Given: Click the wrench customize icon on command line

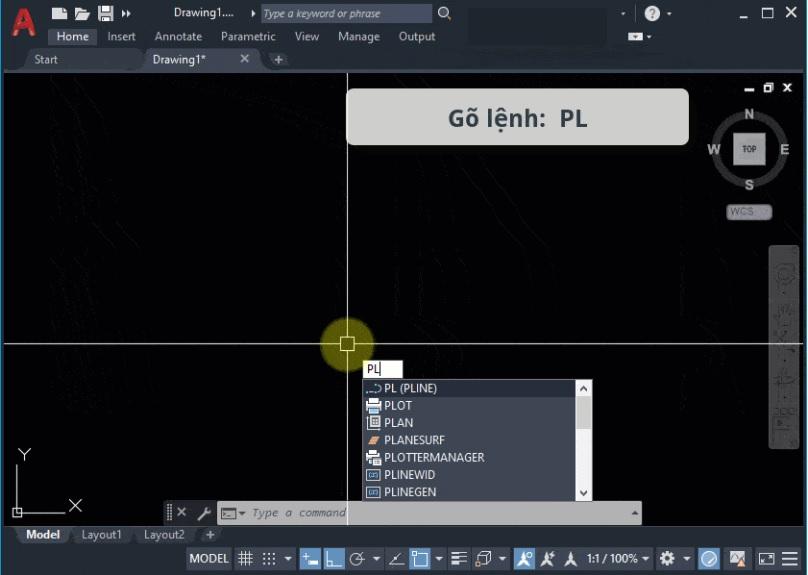Looking at the screenshot, I should click(204, 513).
